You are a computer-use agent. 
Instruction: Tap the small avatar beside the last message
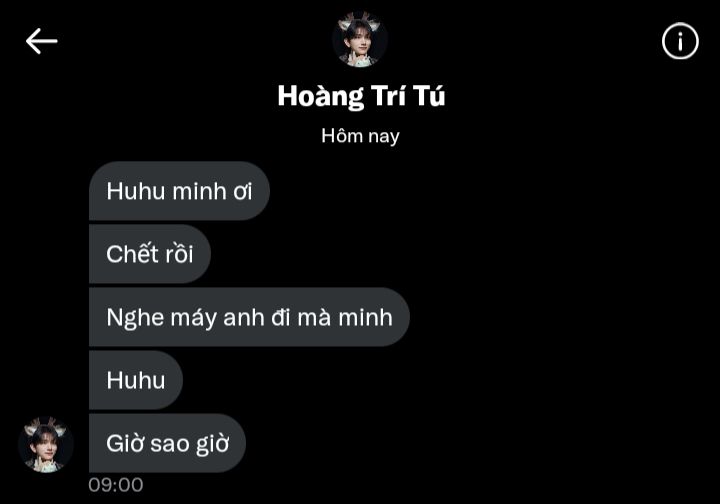coord(46,444)
